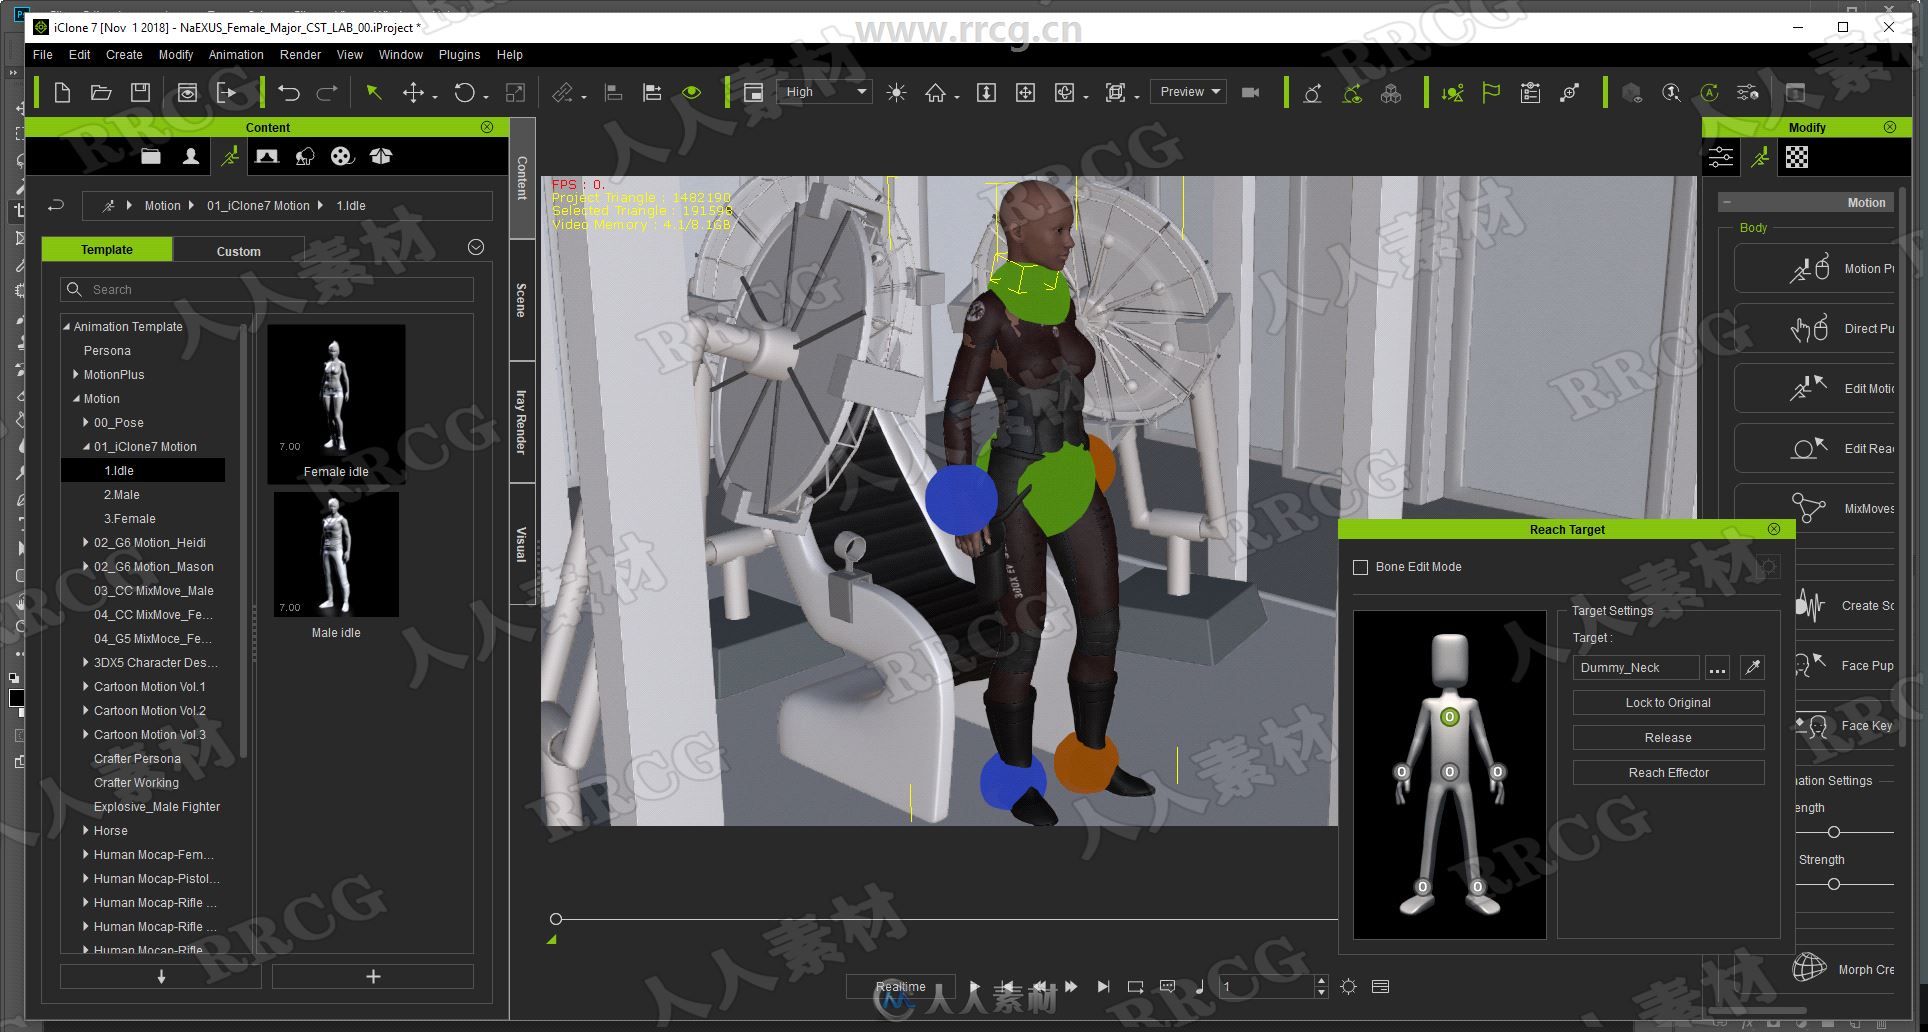Toggle the sound music-note icon
The width and height of the screenshot is (1928, 1032).
click(x=1200, y=987)
